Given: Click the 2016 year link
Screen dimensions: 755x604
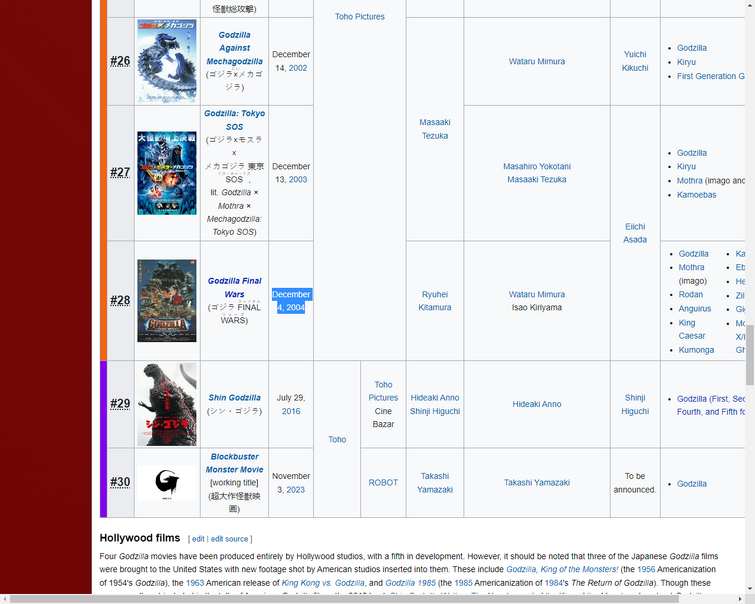Looking at the screenshot, I should [x=291, y=411].
